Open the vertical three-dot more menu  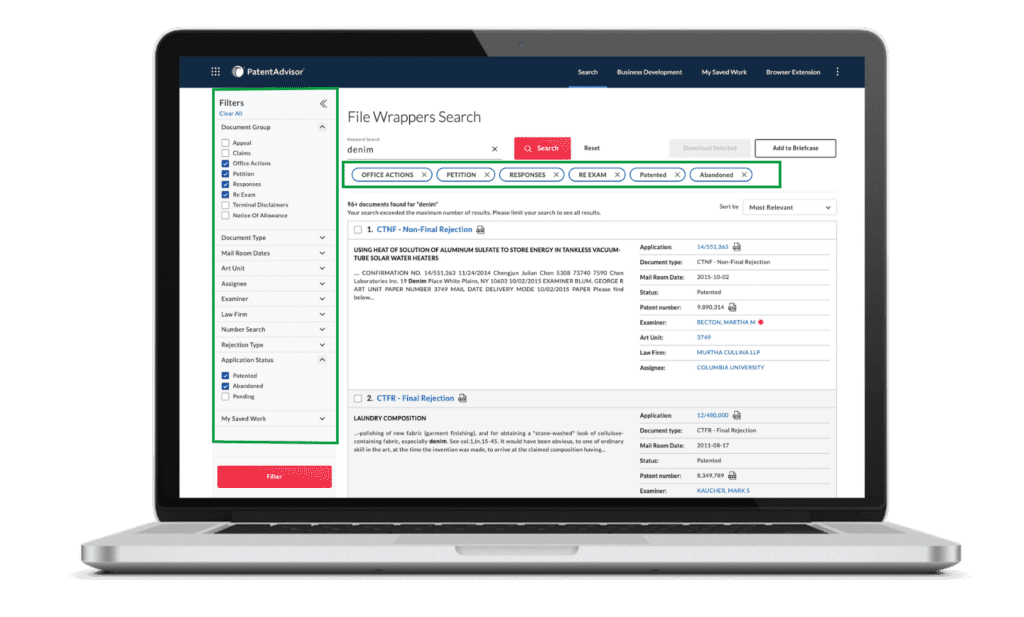tap(837, 72)
